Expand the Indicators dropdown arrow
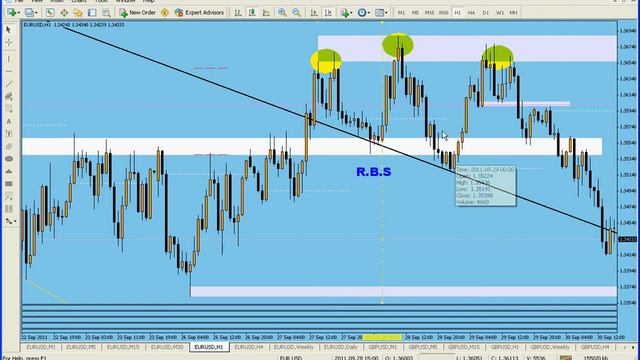640x360 pixels. point(352,13)
